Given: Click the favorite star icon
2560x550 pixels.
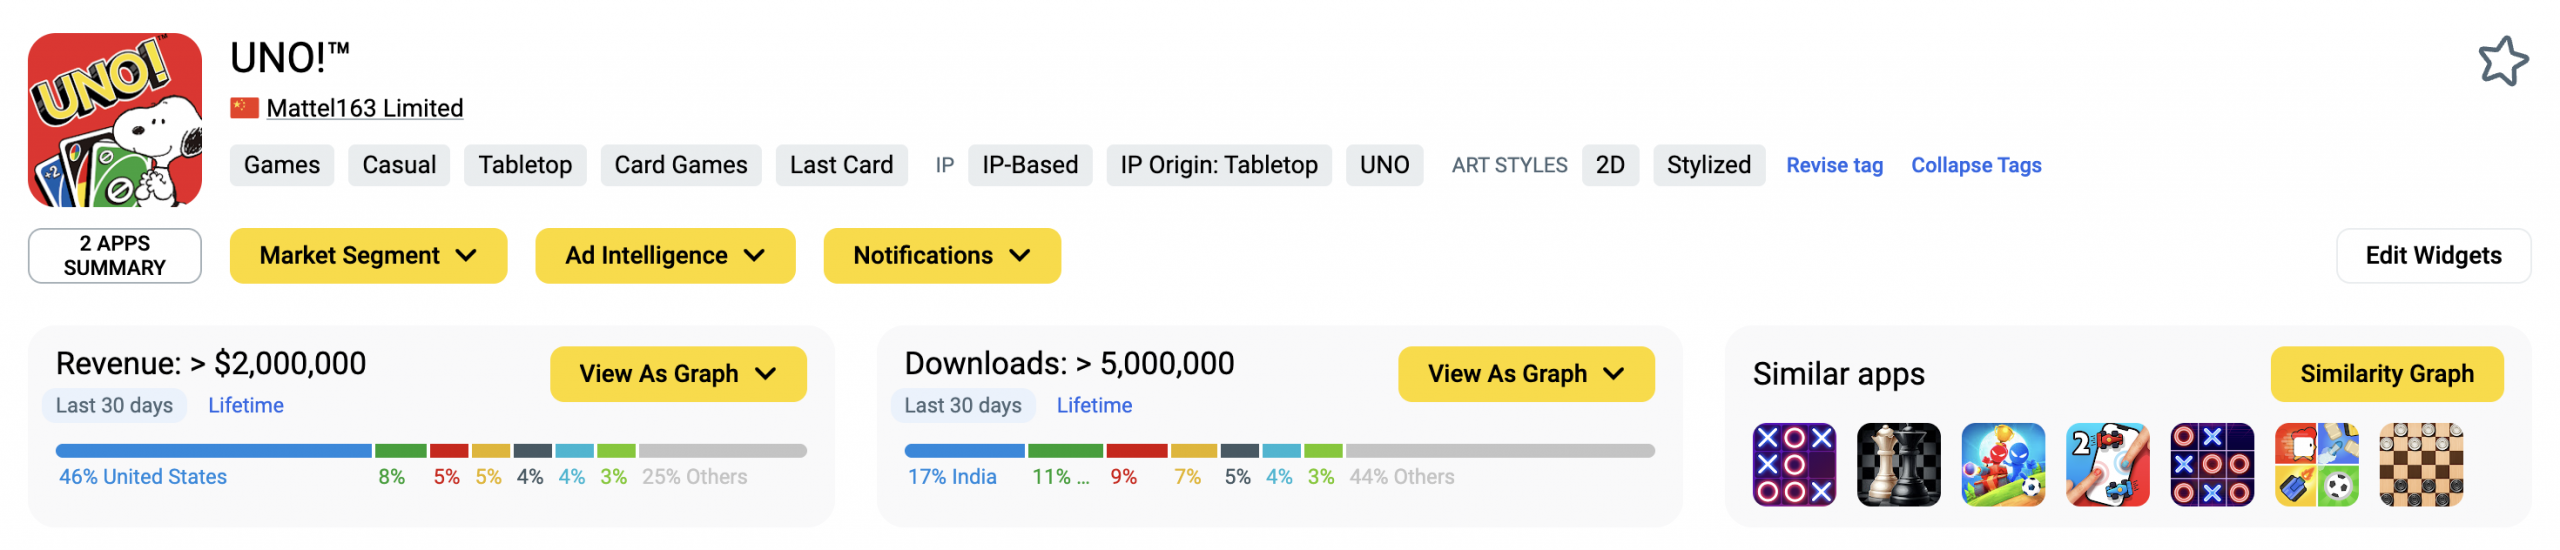Looking at the screenshot, I should coord(2503,61).
